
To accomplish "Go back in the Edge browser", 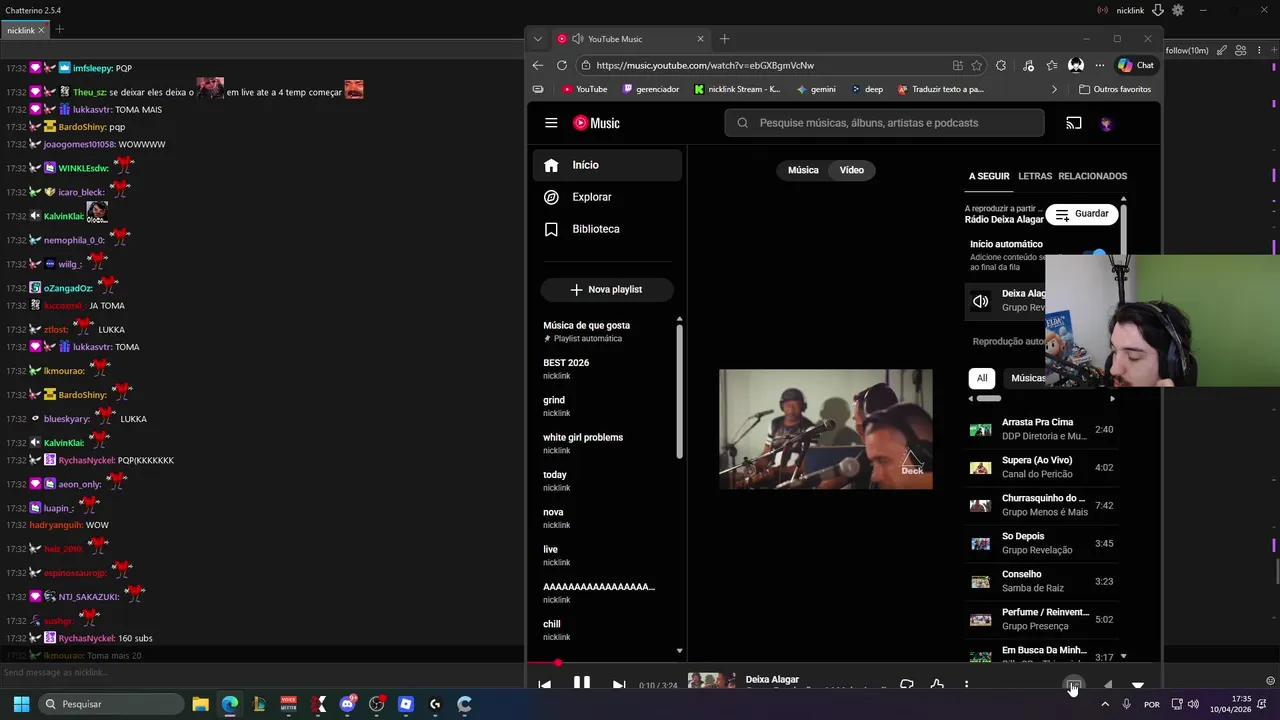I will [538, 65].
